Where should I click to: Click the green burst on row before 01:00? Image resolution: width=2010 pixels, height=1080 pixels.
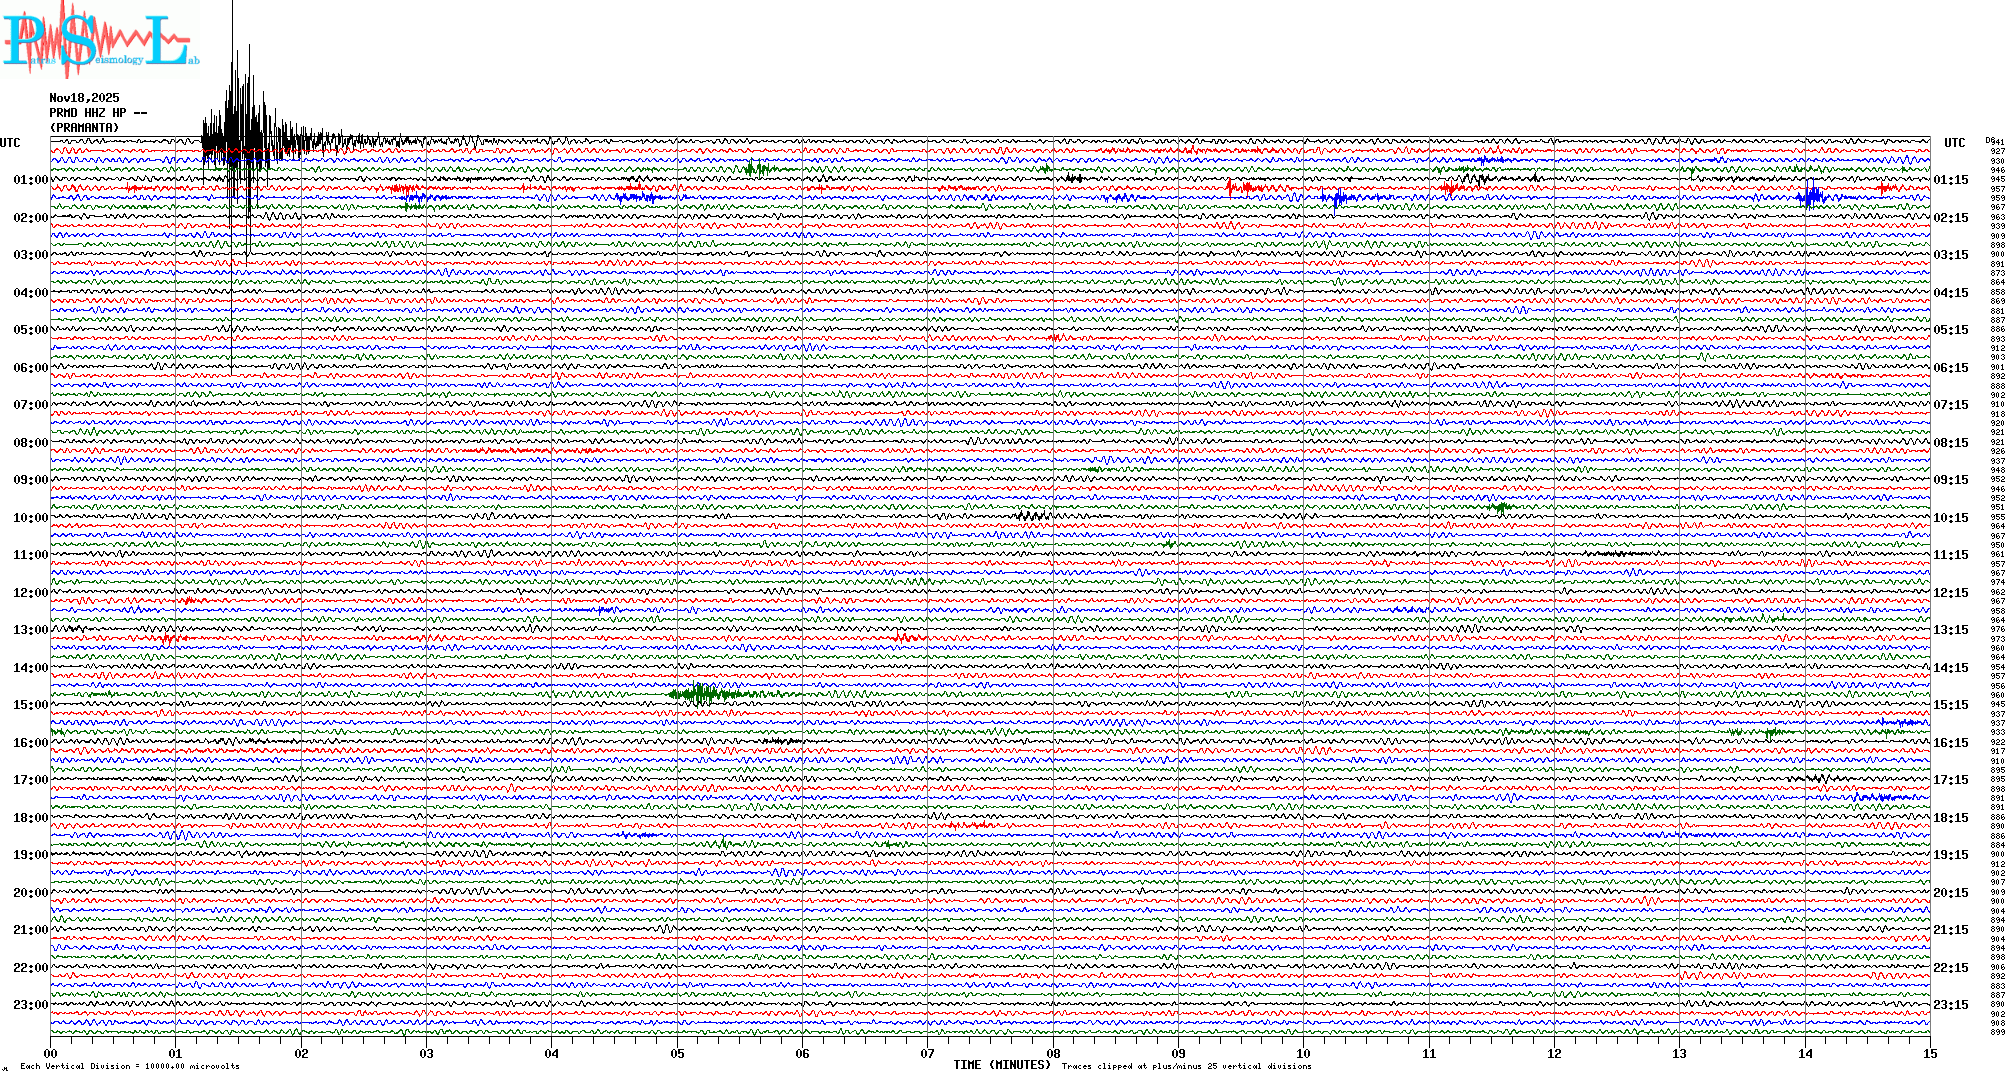[x=757, y=168]
